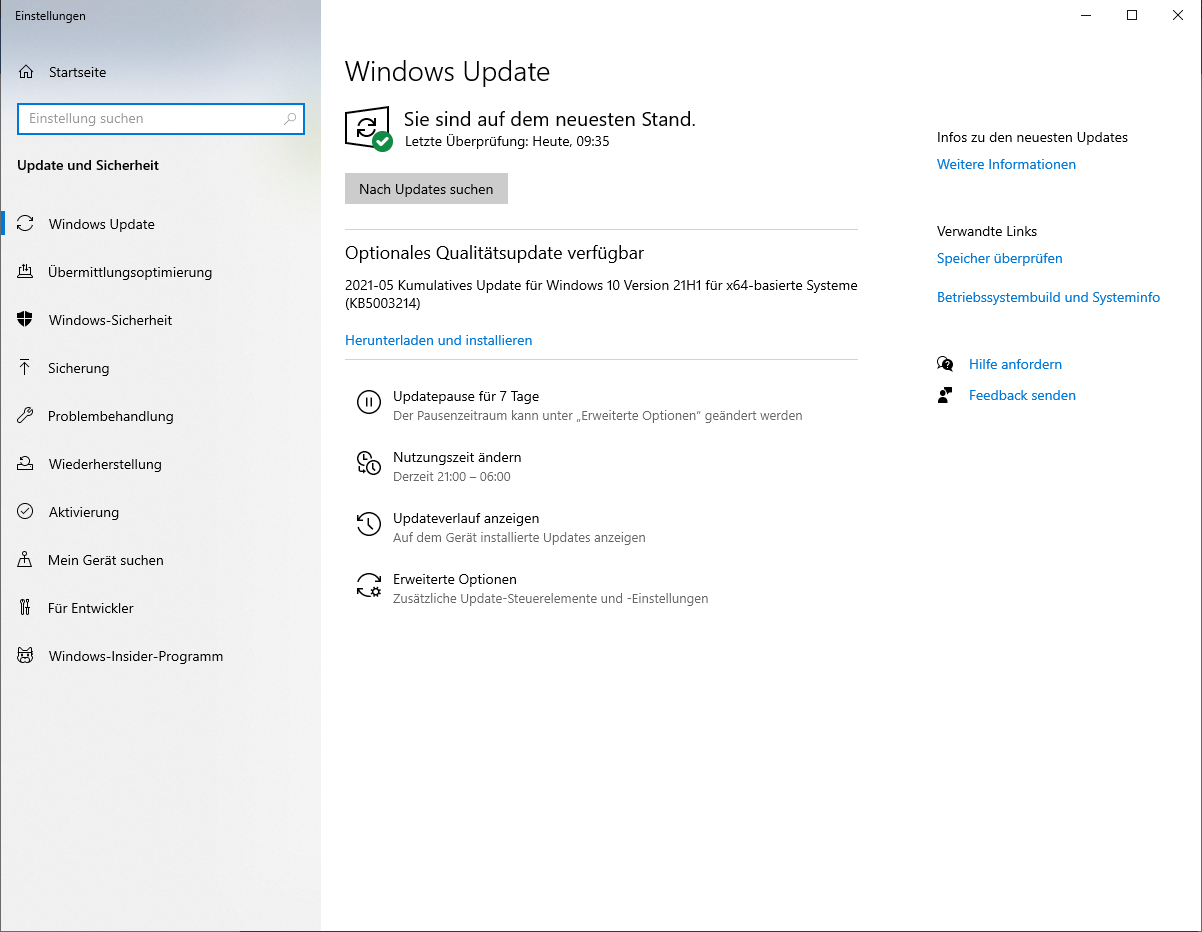Viewport: 1202px width, 932px height.
Task: Click the Hilfe anfordern link
Action: (x=1015, y=364)
